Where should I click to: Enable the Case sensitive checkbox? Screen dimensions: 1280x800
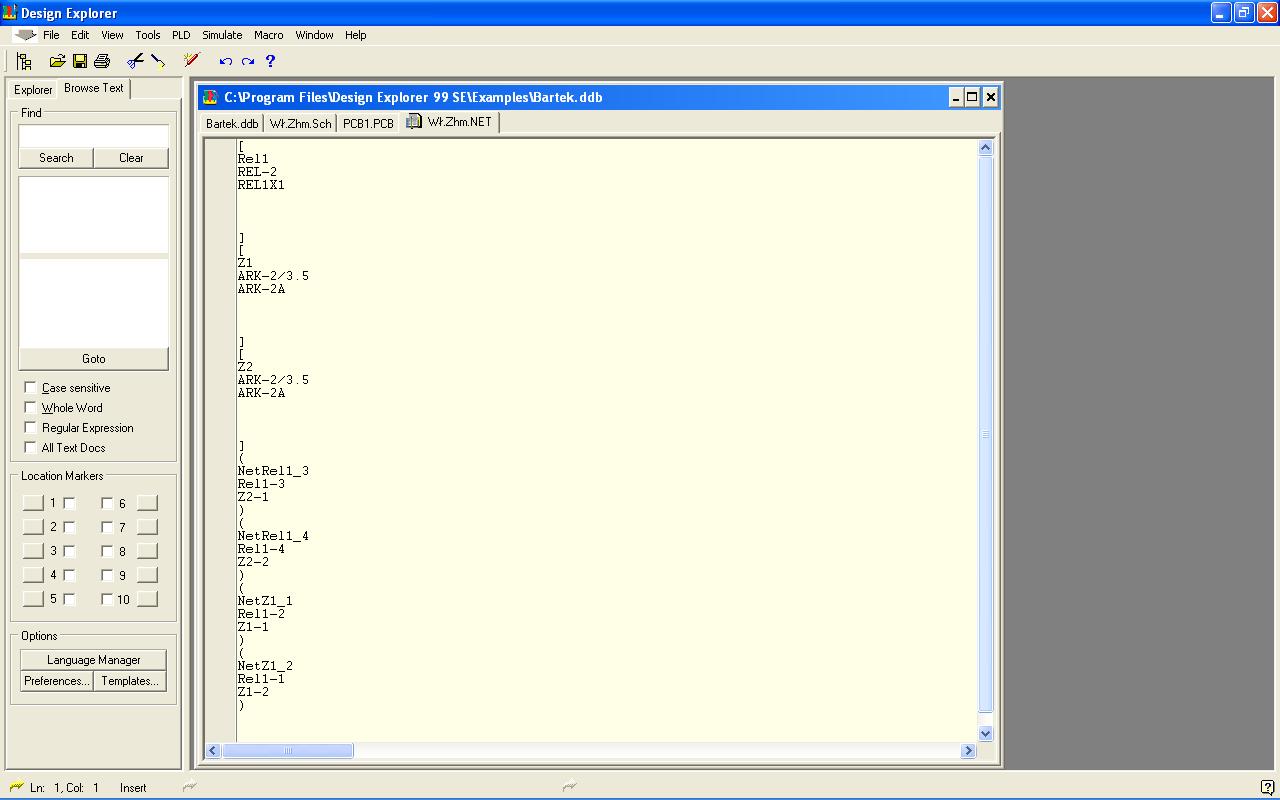click(x=31, y=387)
